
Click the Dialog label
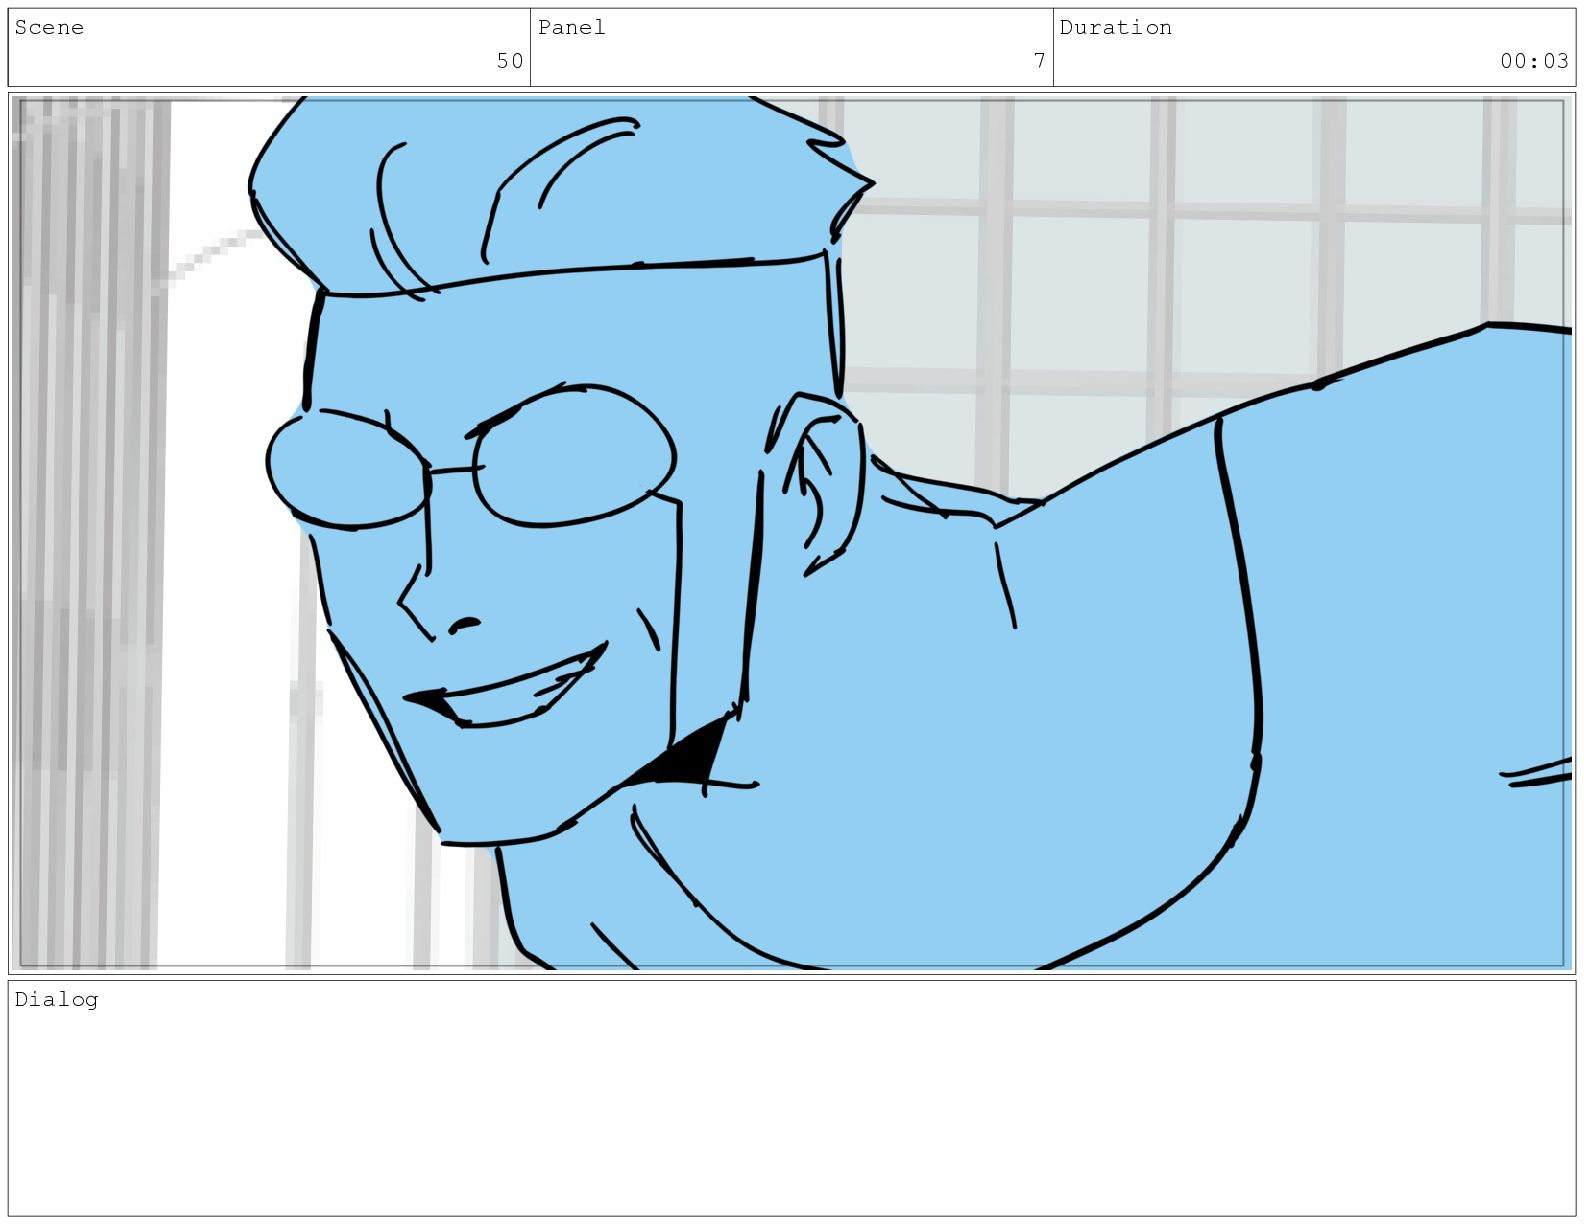pos(56,999)
